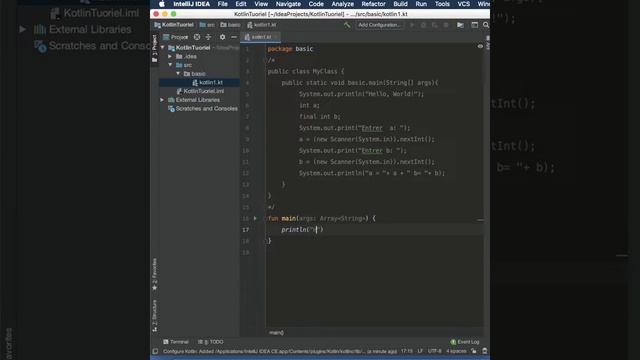Click the Search Everywhere magnifier icon
Viewport: 640px width, 360px height.
486,25
